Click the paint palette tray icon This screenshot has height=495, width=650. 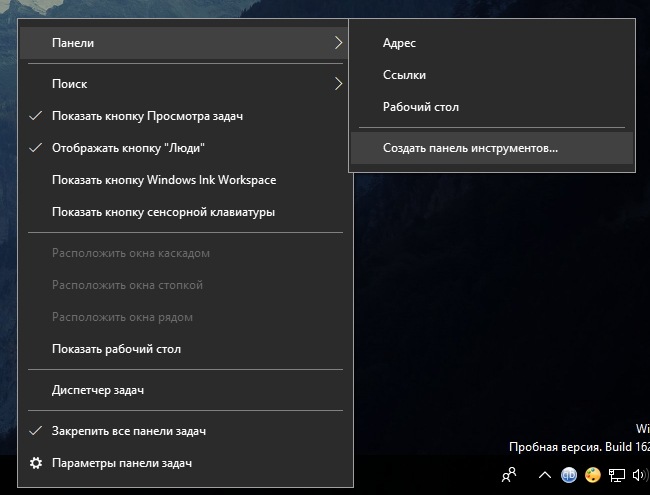click(x=592, y=475)
